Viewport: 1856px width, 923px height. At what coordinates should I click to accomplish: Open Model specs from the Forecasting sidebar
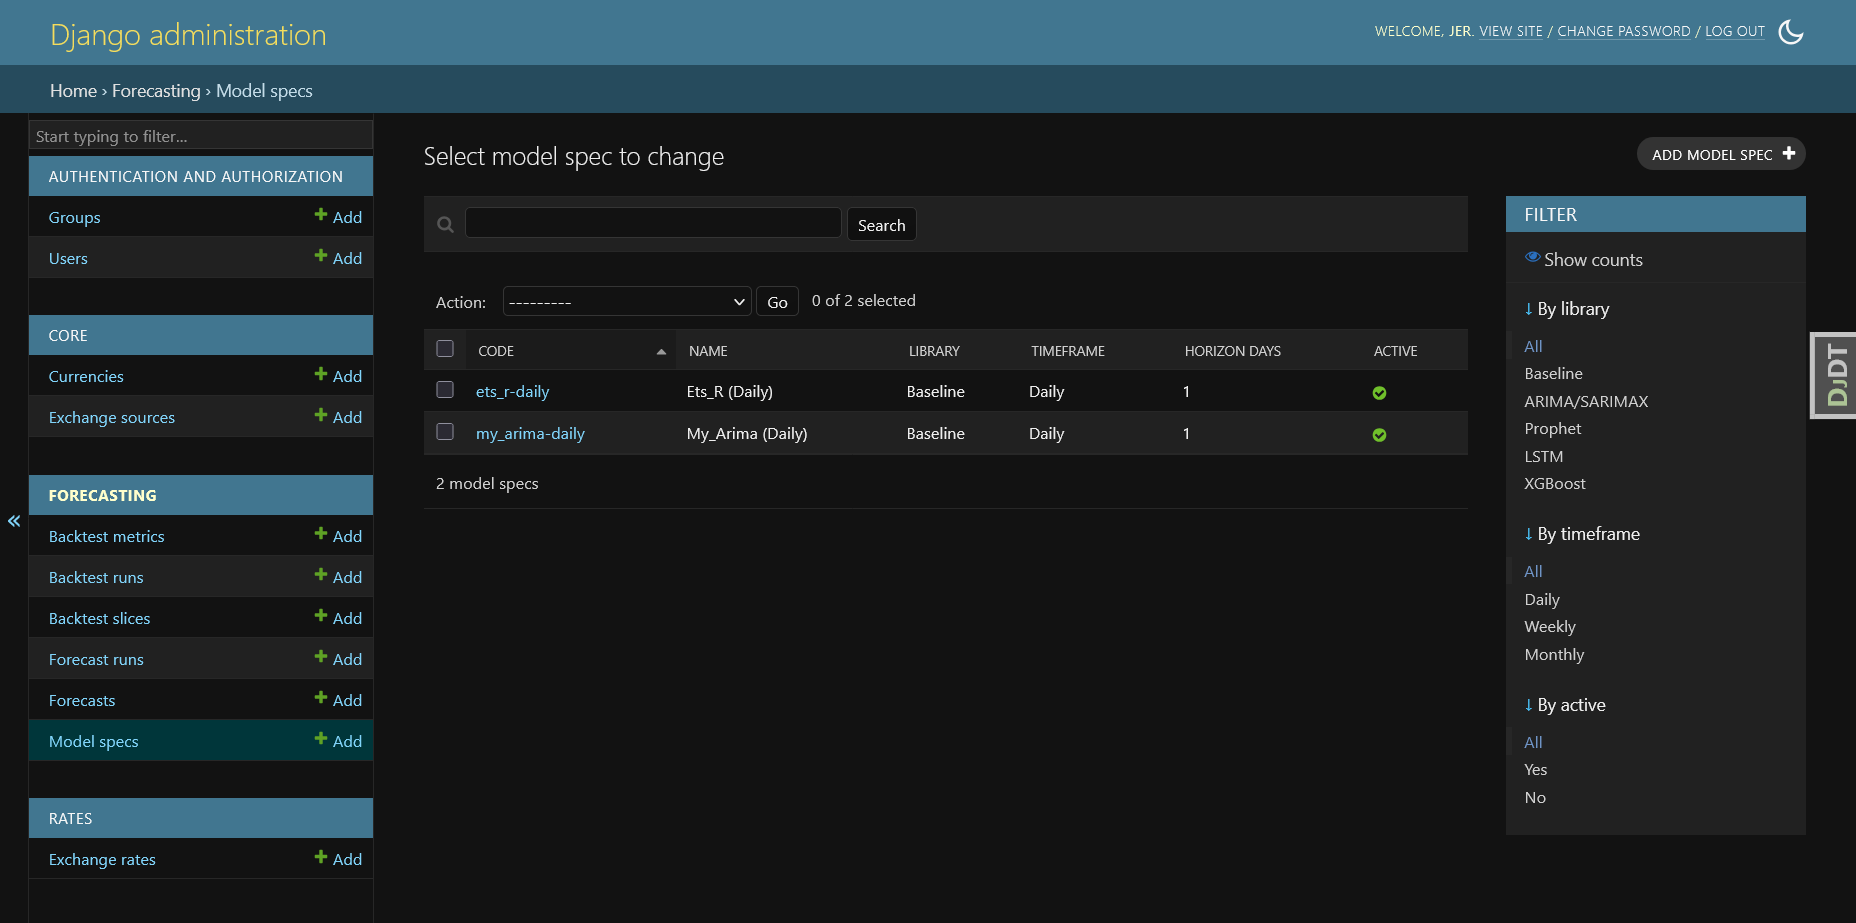coord(93,740)
